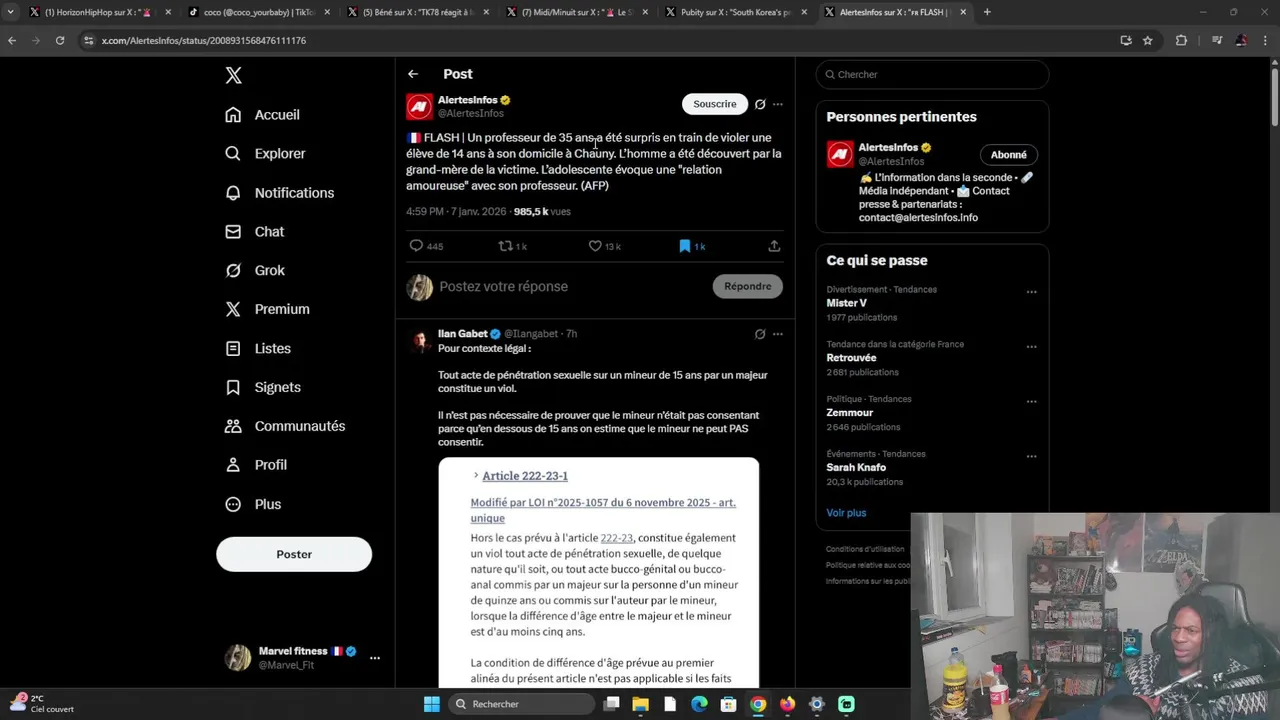The width and height of the screenshot is (1280, 720).
Task: Open more options for Retrouvée trend
Action: (x=1031, y=347)
